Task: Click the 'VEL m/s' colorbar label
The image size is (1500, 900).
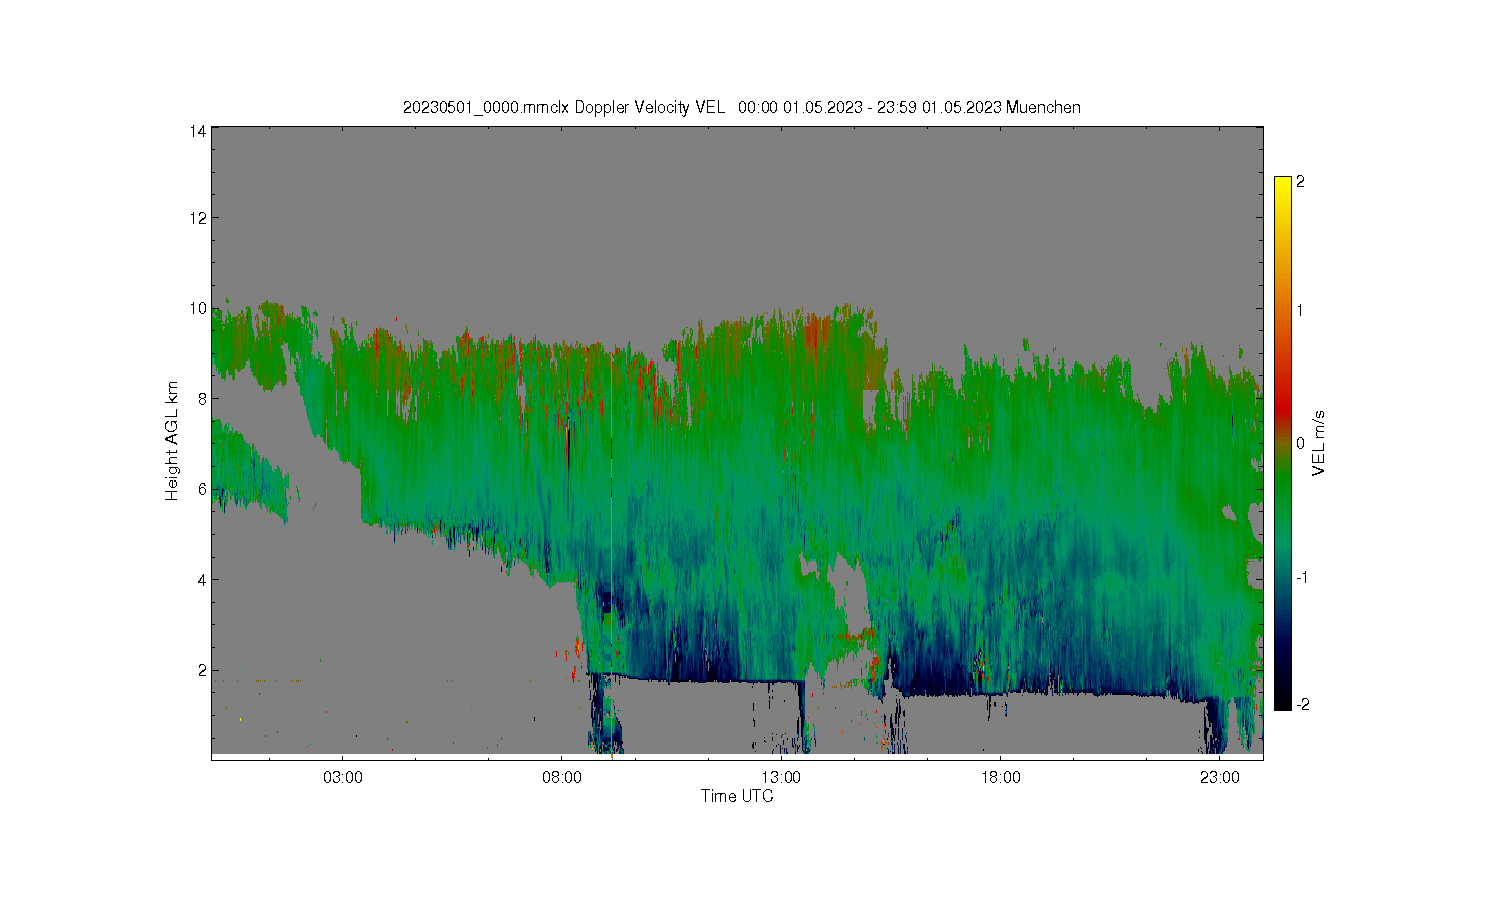Action: click(1319, 443)
